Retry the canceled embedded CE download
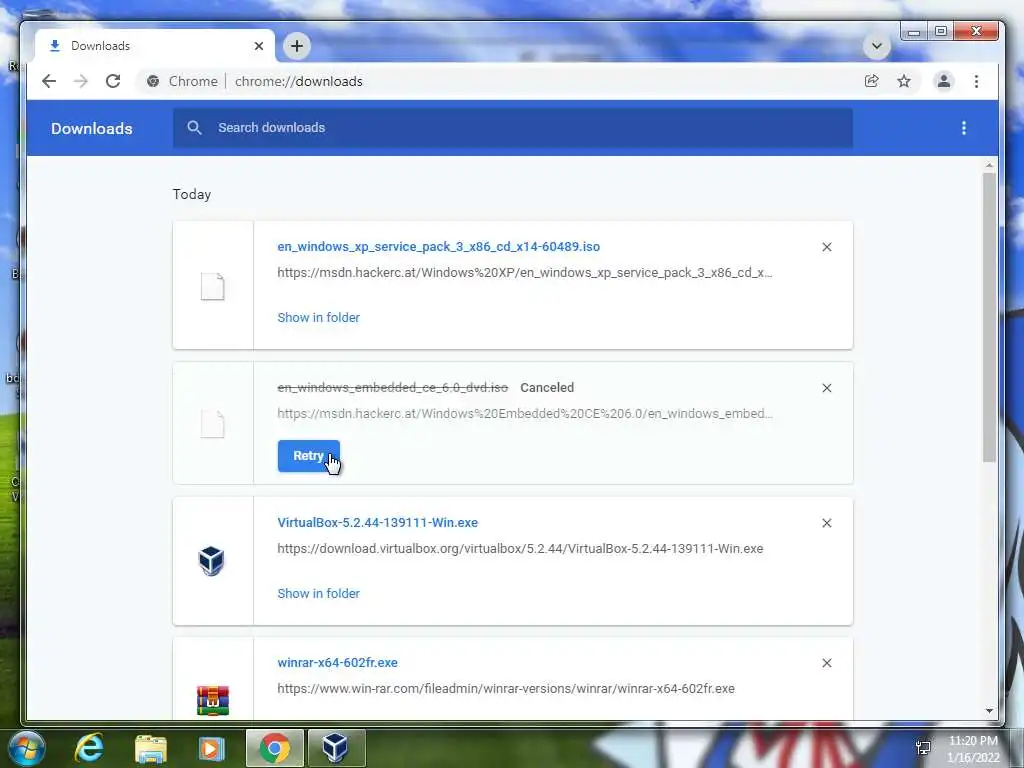 click(x=308, y=456)
